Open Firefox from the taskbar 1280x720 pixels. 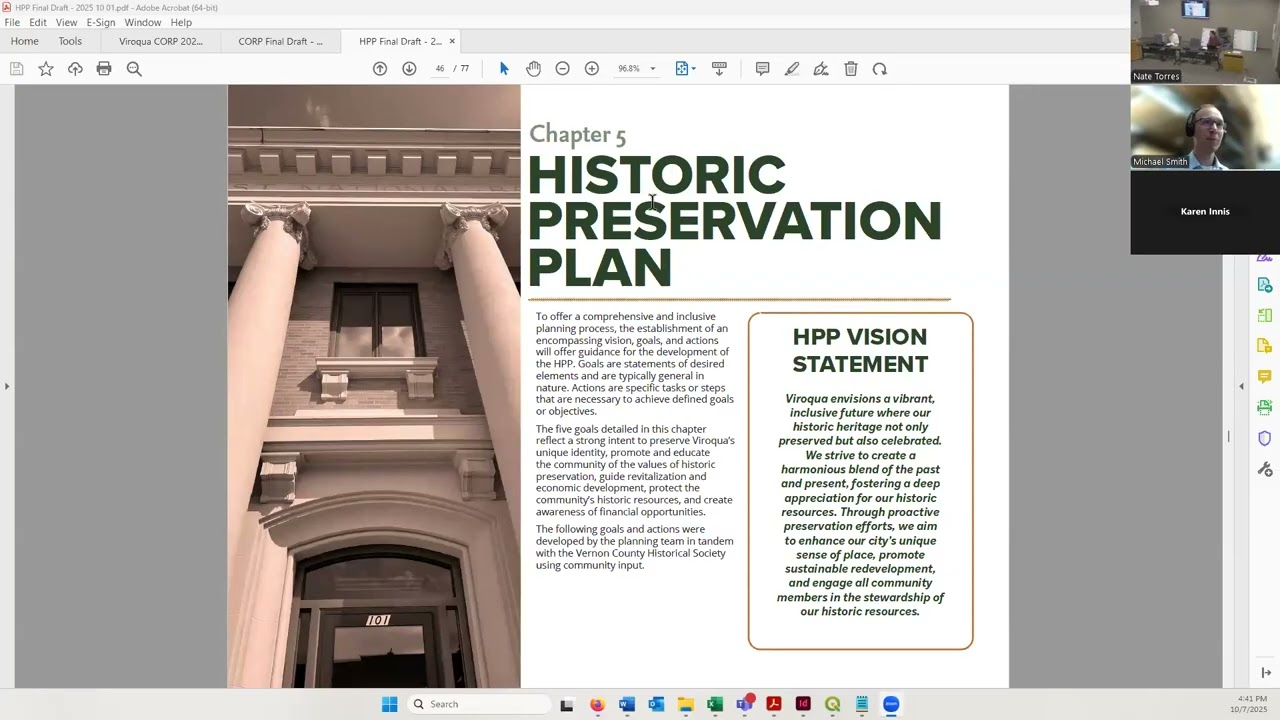tap(597, 704)
